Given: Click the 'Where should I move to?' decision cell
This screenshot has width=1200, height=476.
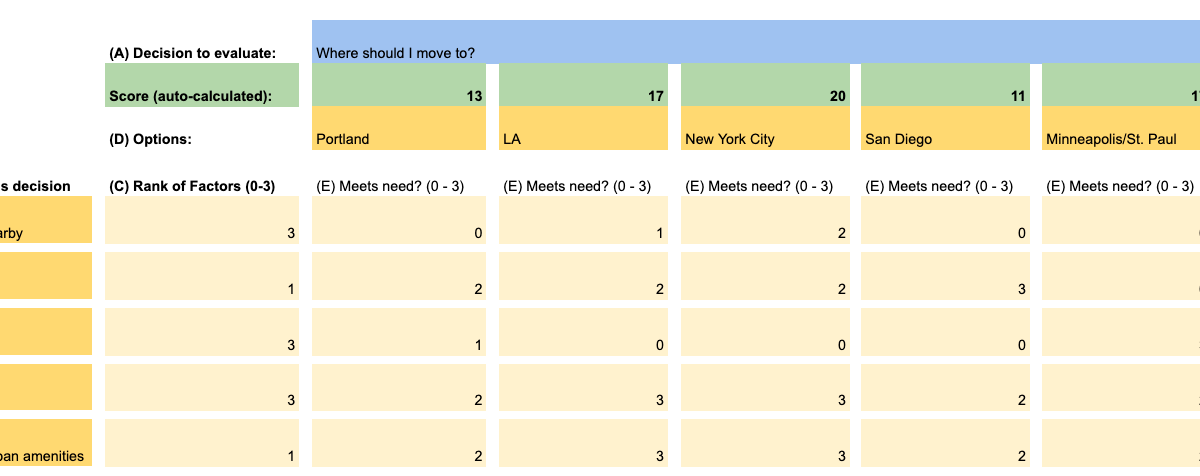Looking at the screenshot, I should click(x=756, y=41).
